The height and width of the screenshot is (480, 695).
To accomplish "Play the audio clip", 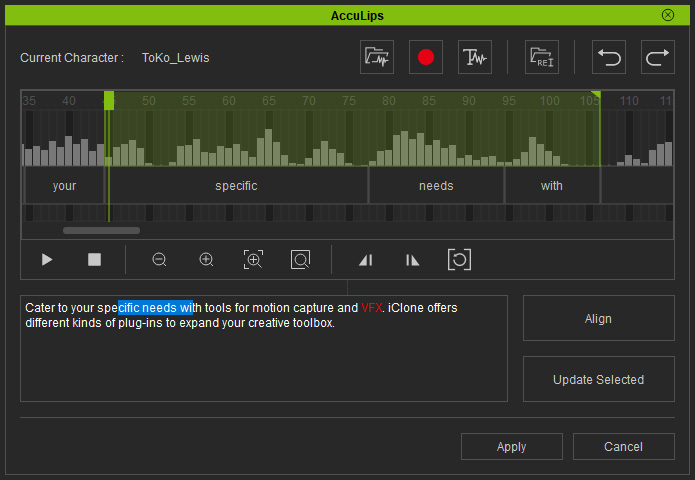I will point(47,259).
